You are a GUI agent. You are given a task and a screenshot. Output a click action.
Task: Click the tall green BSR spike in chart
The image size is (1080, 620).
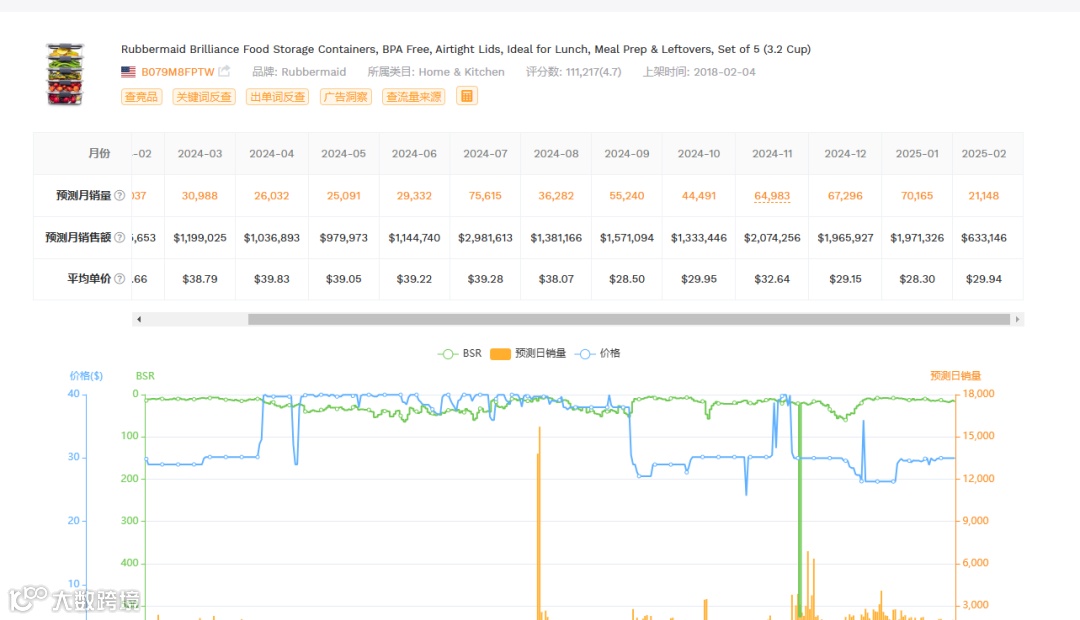(800, 510)
